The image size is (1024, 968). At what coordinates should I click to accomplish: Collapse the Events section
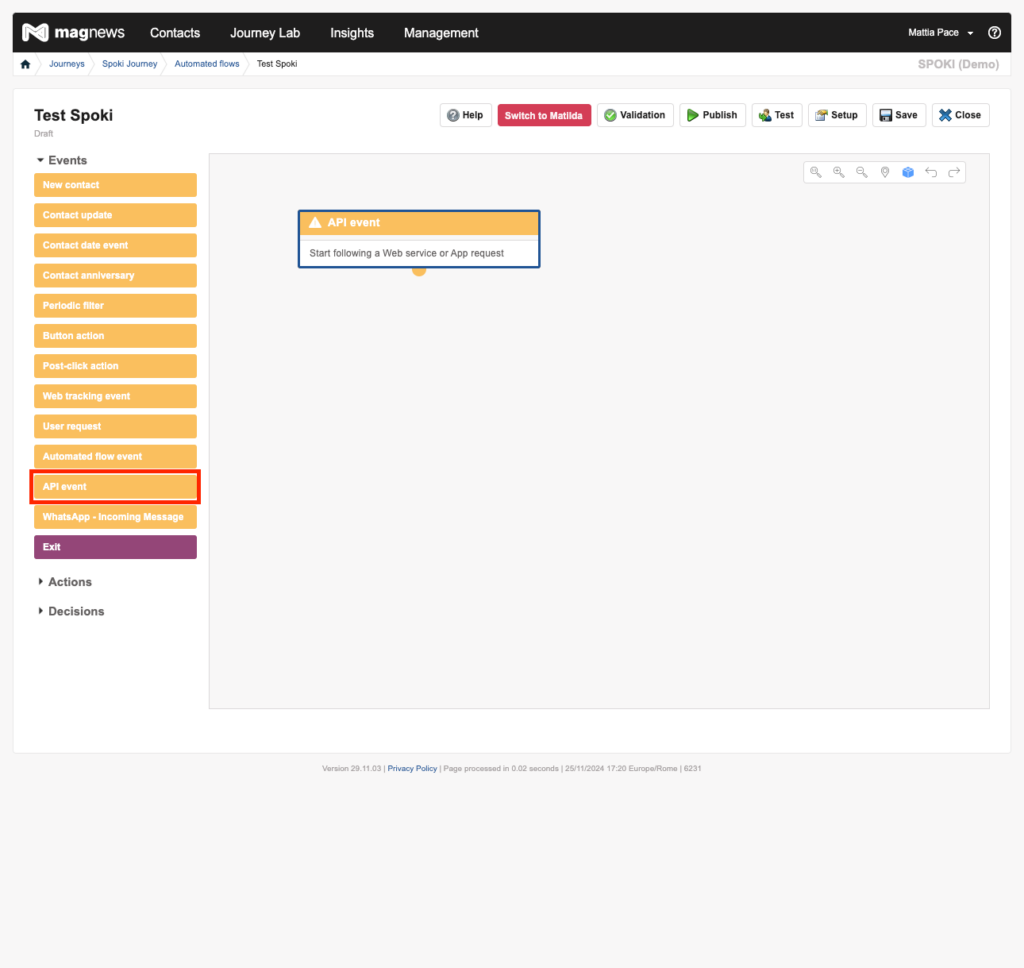tap(61, 160)
